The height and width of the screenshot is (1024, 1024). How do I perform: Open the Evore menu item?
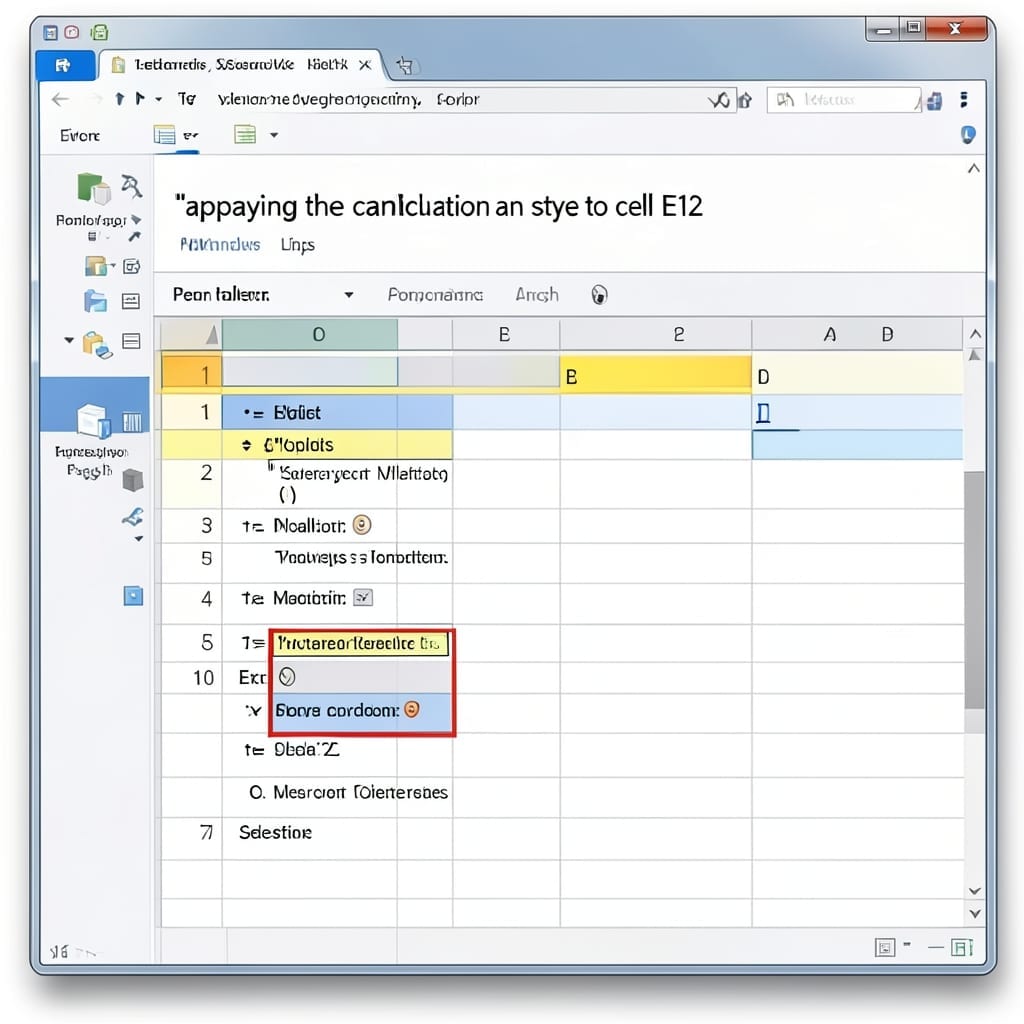[x=80, y=135]
